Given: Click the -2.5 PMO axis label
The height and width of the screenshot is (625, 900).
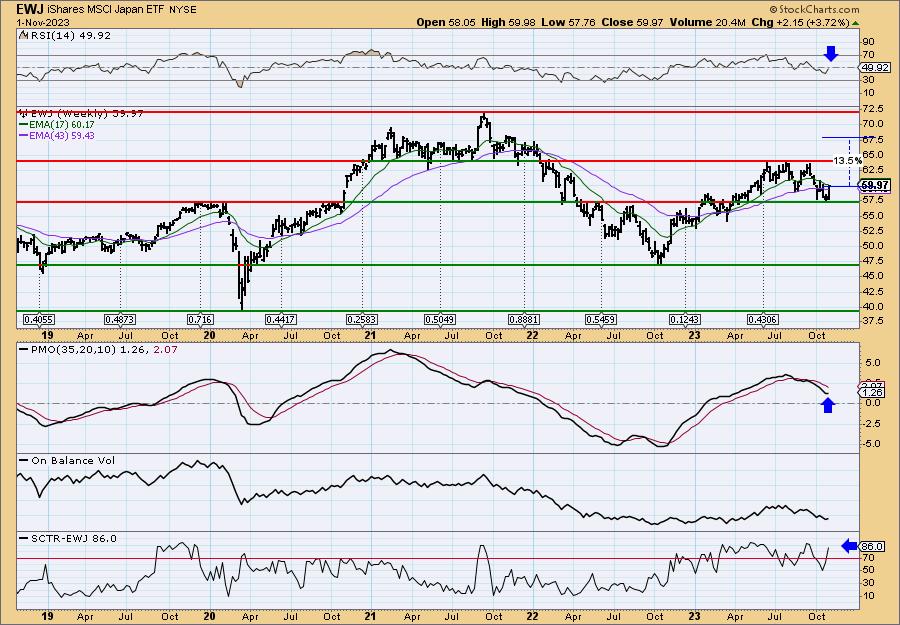Looking at the screenshot, I should pos(872,424).
